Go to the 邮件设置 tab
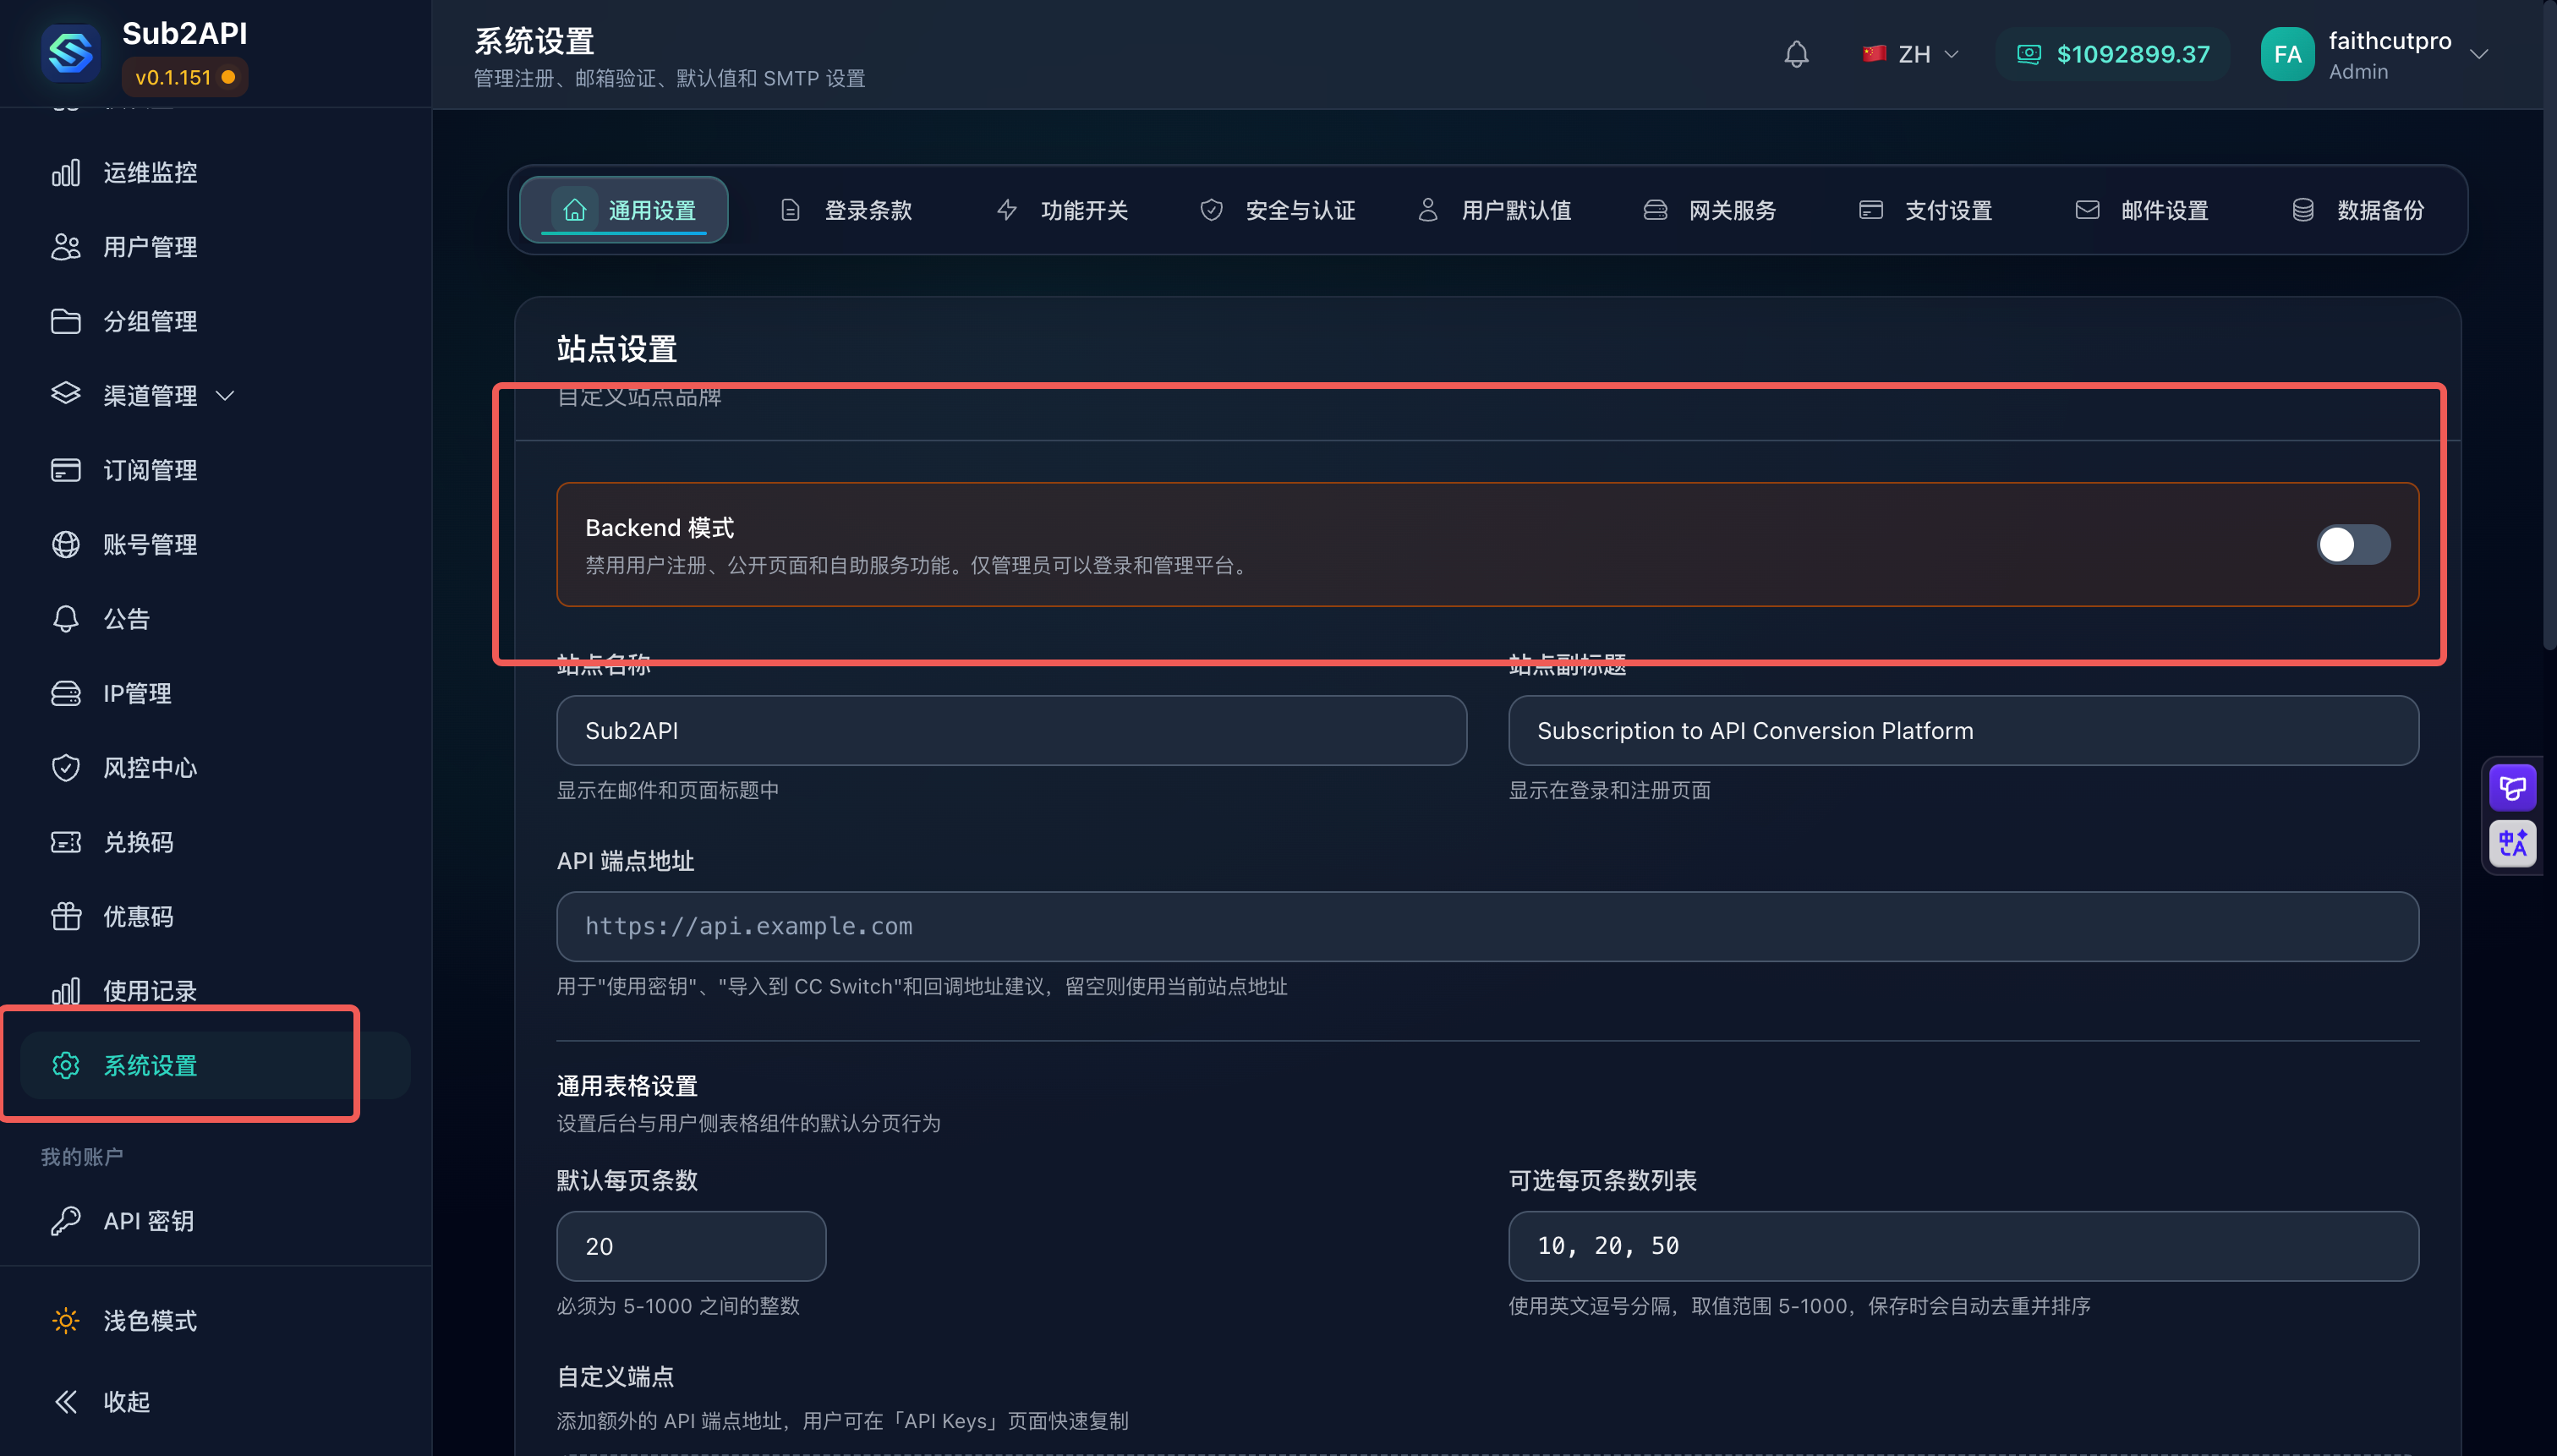The width and height of the screenshot is (2557, 1456). 2142,210
